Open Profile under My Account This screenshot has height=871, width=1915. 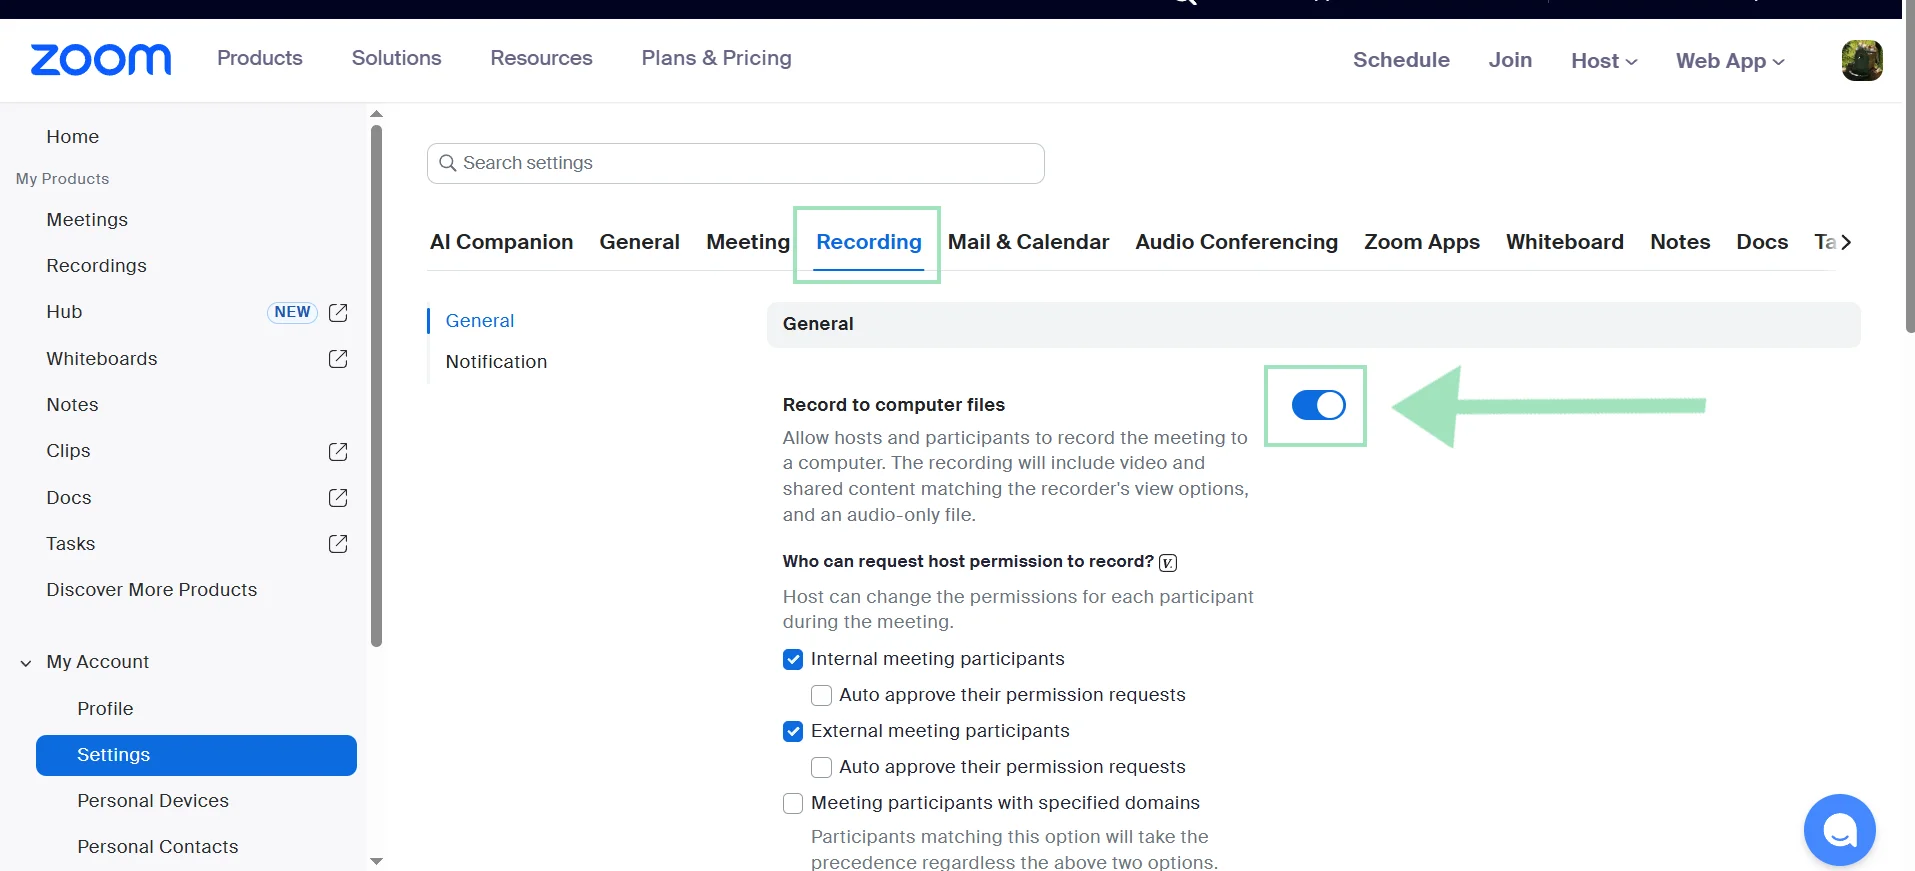pos(105,709)
